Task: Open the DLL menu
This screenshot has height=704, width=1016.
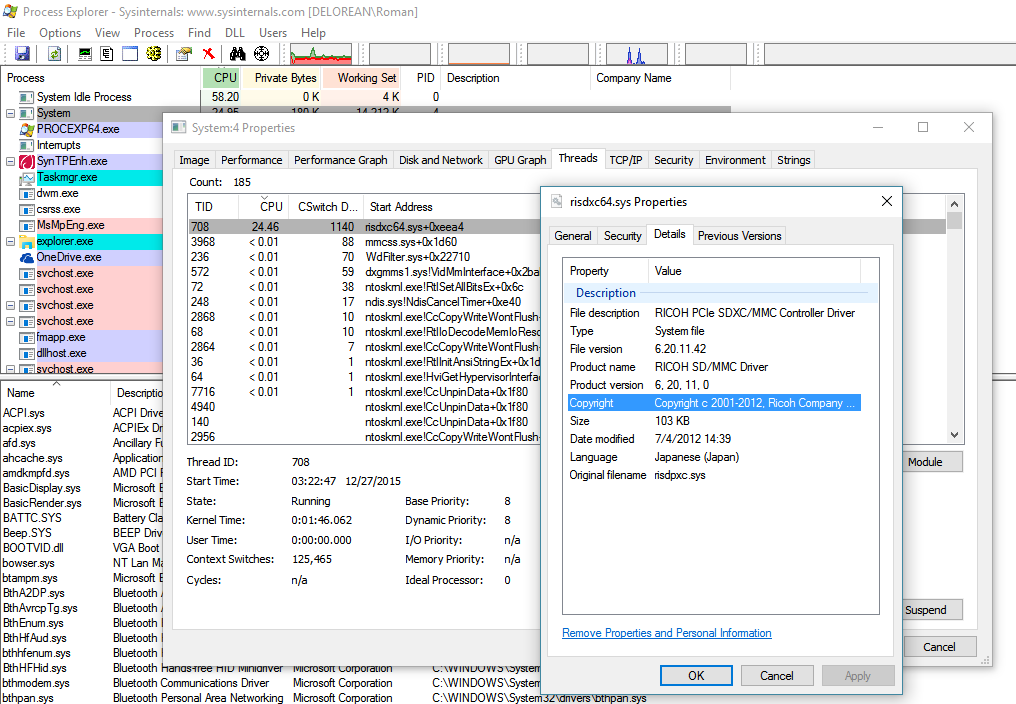Action: pos(235,33)
